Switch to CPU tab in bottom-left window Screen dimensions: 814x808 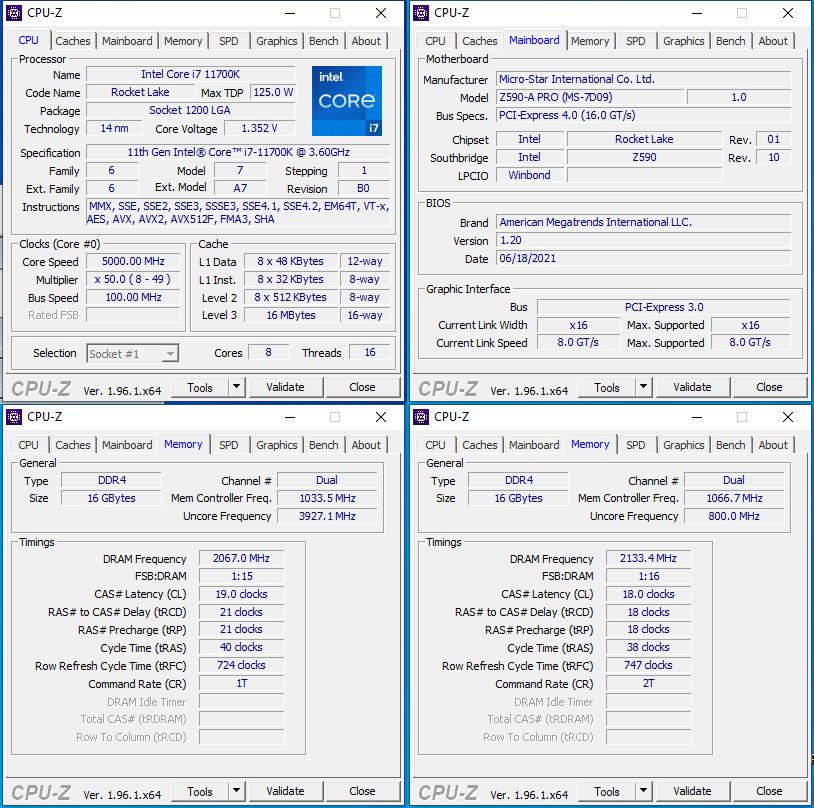click(28, 445)
